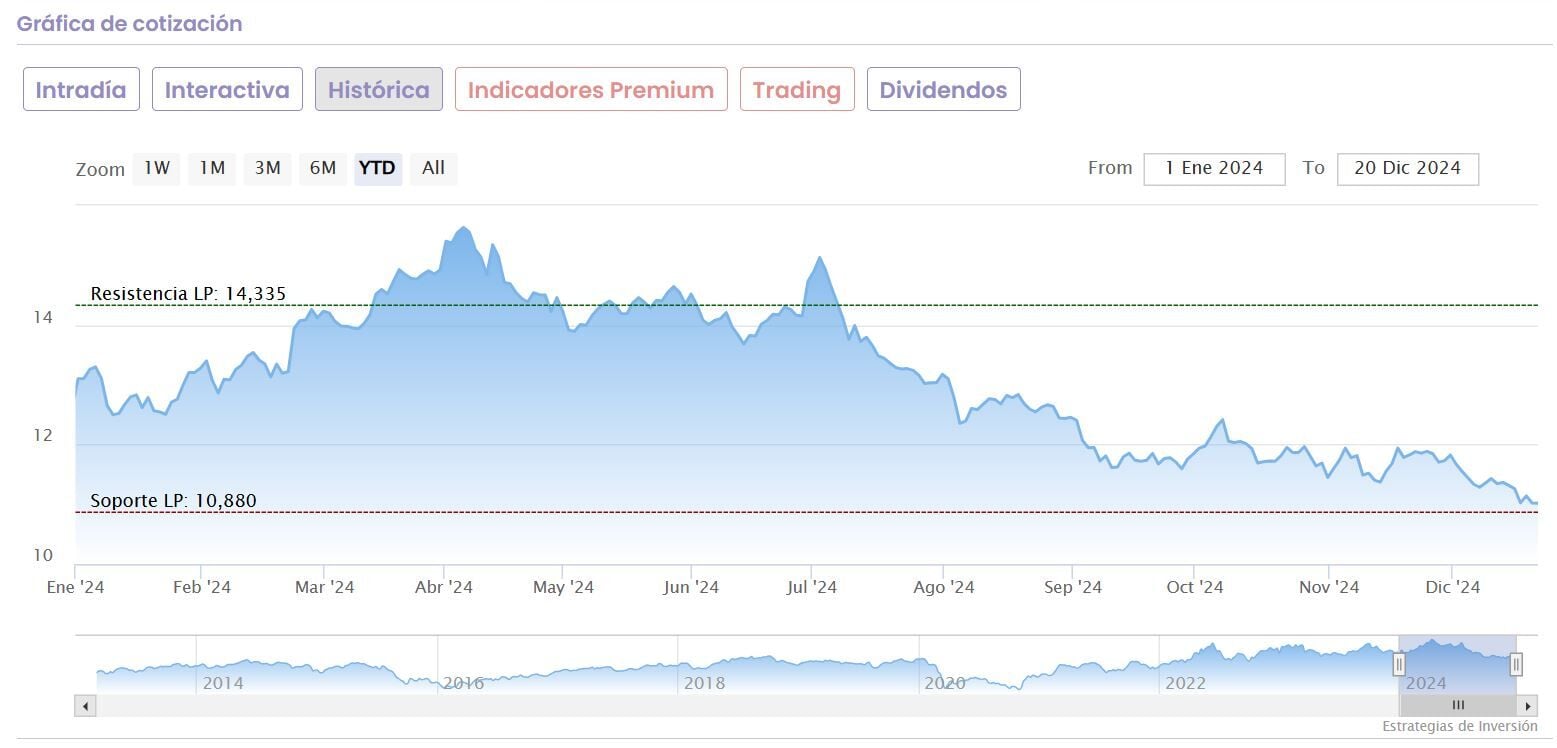Show the Dividendos tab
The image size is (1557, 748).
[943, 90]
